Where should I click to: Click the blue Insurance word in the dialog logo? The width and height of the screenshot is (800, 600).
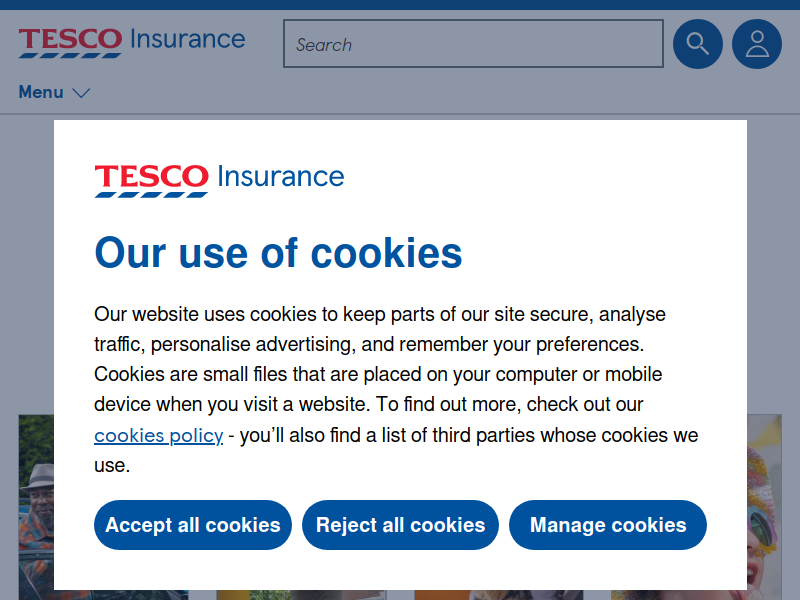click(x=281, y=177)
